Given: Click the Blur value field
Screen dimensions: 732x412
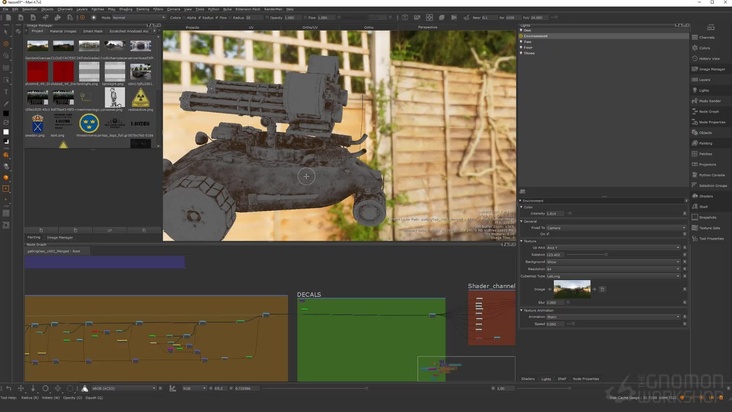Looking at the screenshot, I should point(555,302).
